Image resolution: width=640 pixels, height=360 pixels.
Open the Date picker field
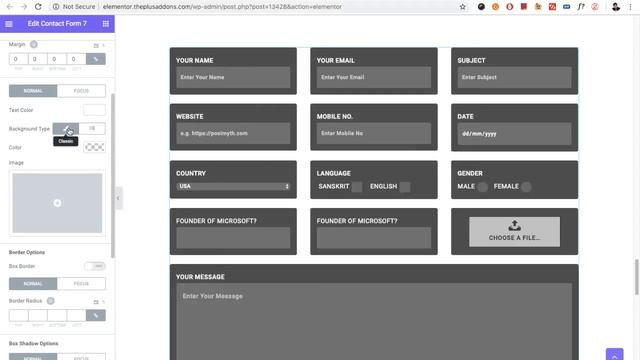point(514,133)
